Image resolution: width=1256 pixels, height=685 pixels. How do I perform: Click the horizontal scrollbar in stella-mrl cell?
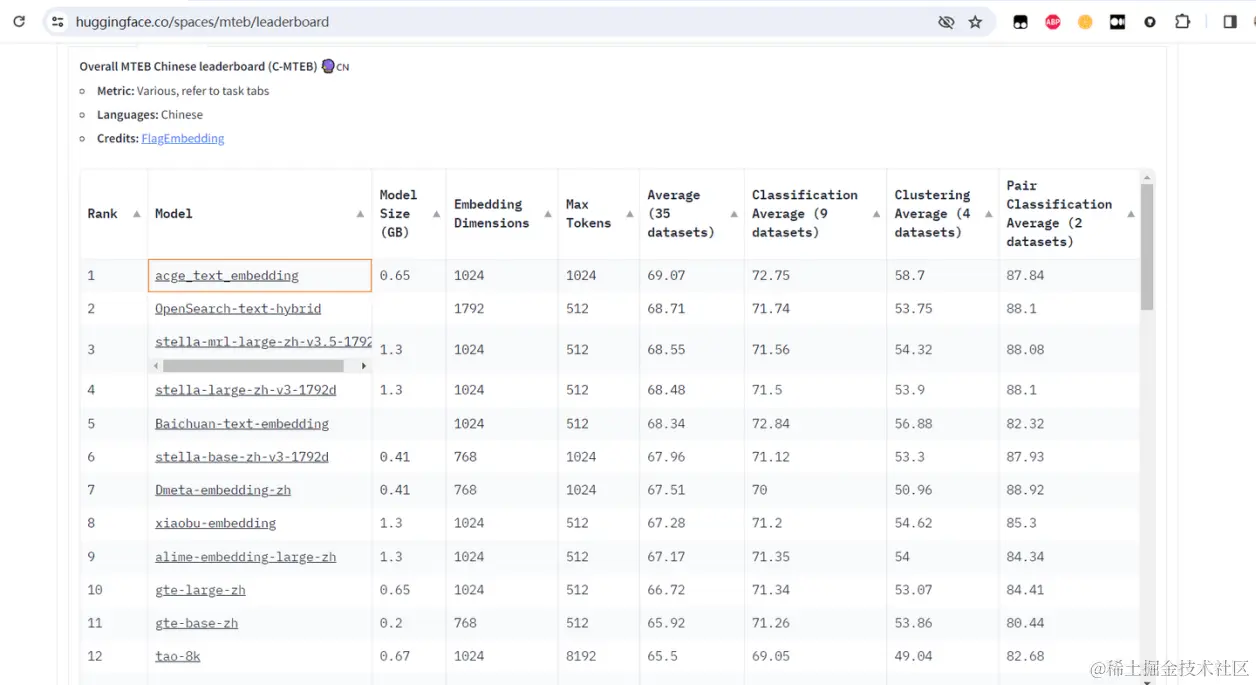tap(254, 366)
